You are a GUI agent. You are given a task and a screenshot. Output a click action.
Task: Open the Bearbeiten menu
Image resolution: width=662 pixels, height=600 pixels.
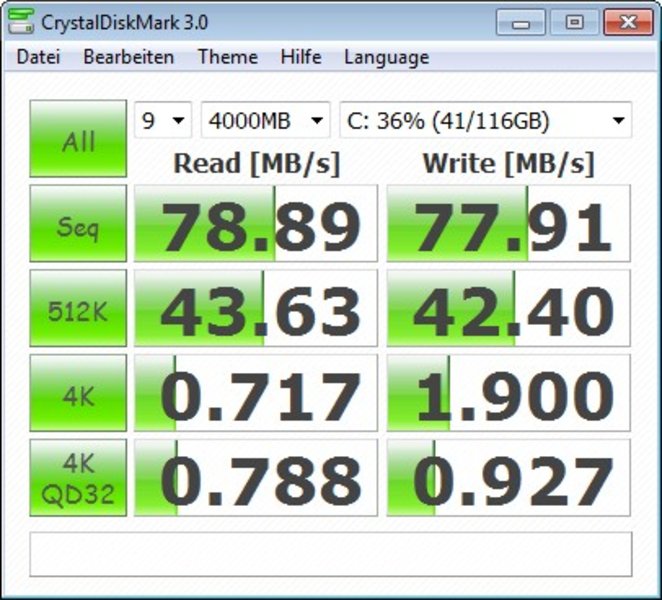128,57
